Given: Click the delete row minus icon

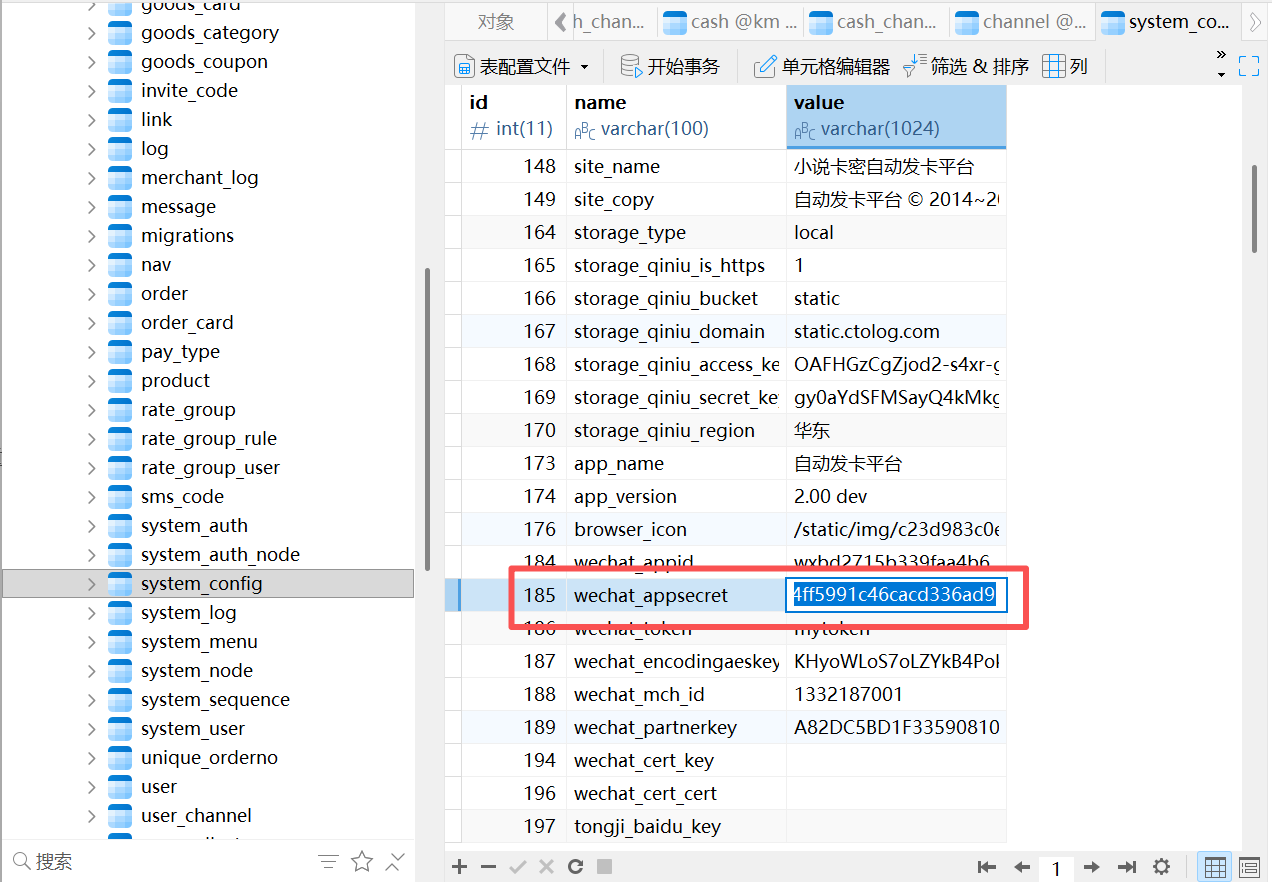Looking at the screenshot, I should click(x=488, y=867).
